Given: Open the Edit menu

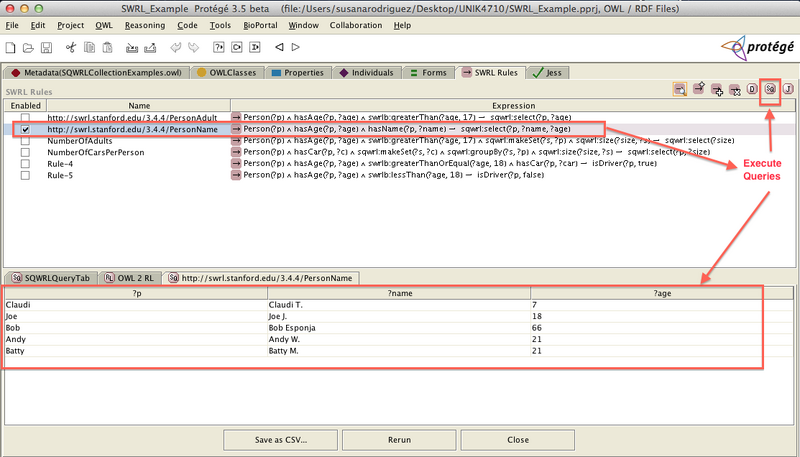Looking at the screenshot, I should (38, 25).
